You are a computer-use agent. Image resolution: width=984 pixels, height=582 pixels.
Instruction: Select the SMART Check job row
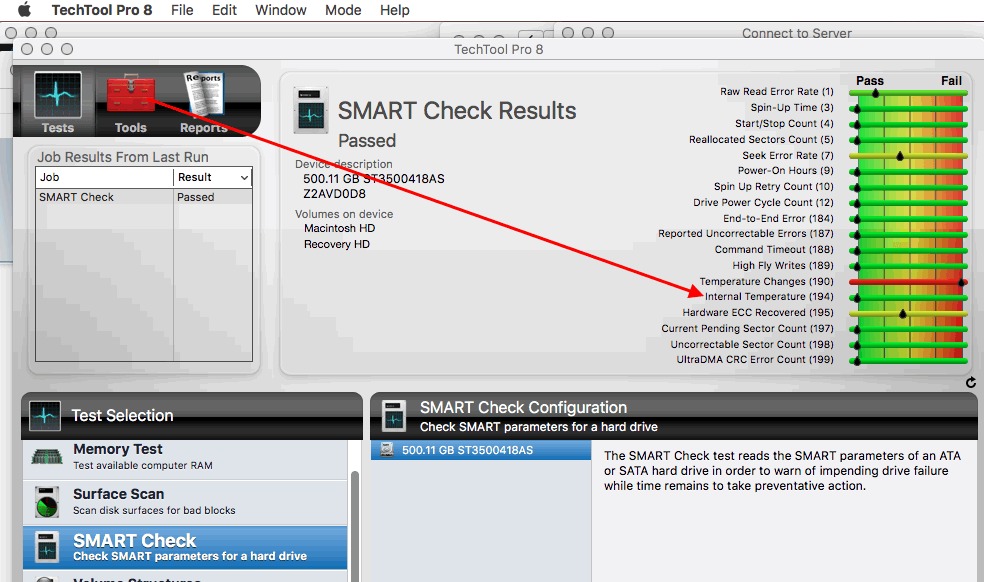point(144,197)
